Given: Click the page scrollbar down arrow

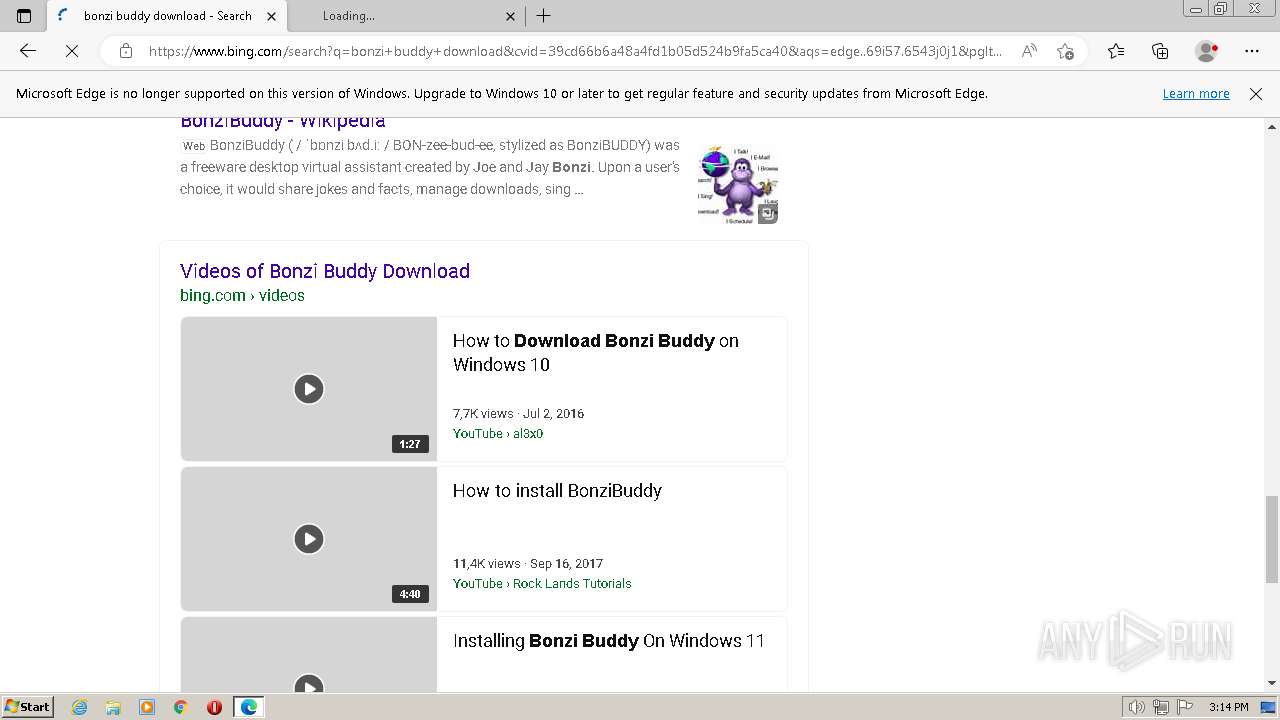Looking at the screenshot, I should (1271, 683).
